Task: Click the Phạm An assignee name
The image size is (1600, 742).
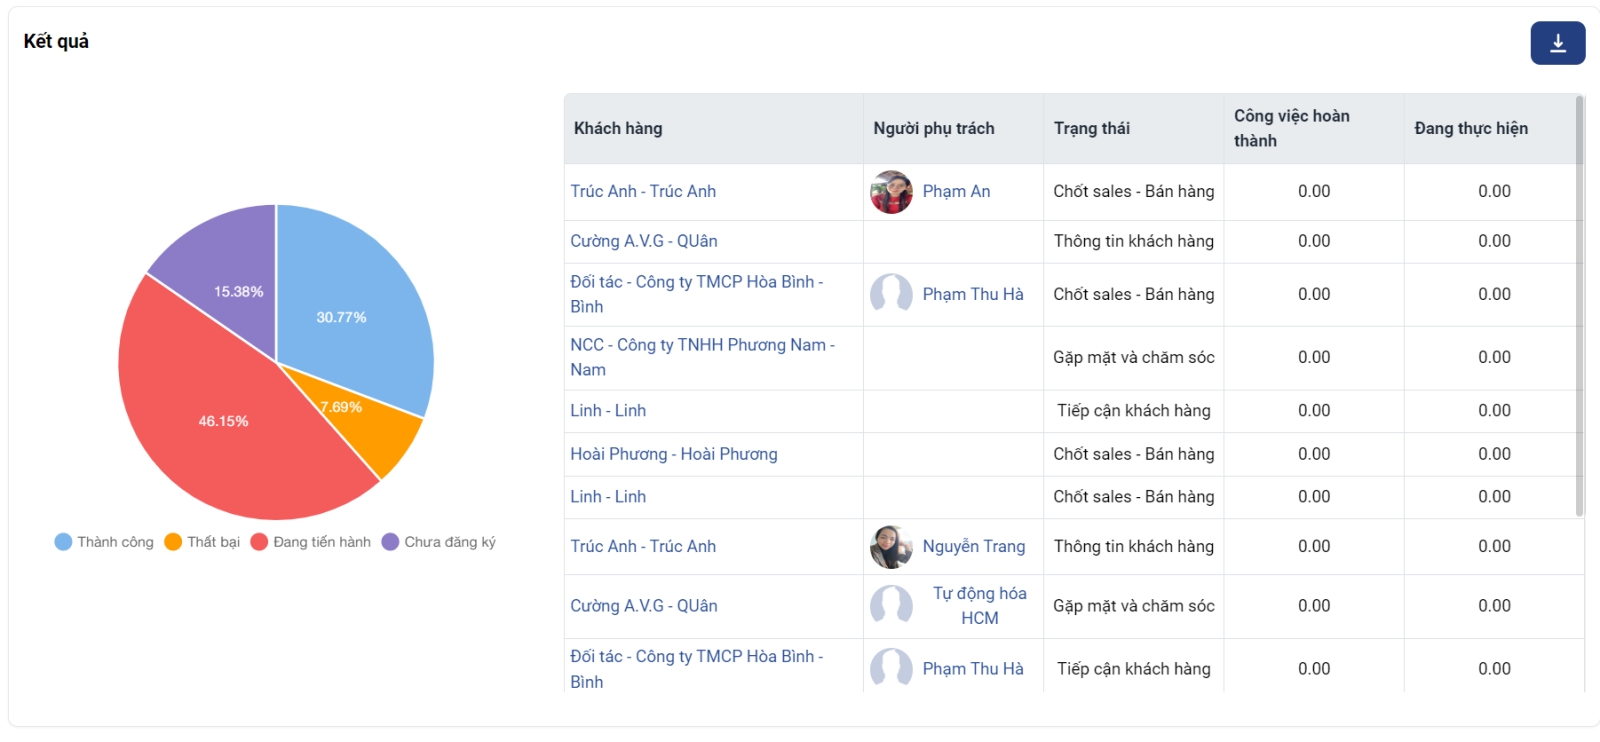Action: coord(956,192)
